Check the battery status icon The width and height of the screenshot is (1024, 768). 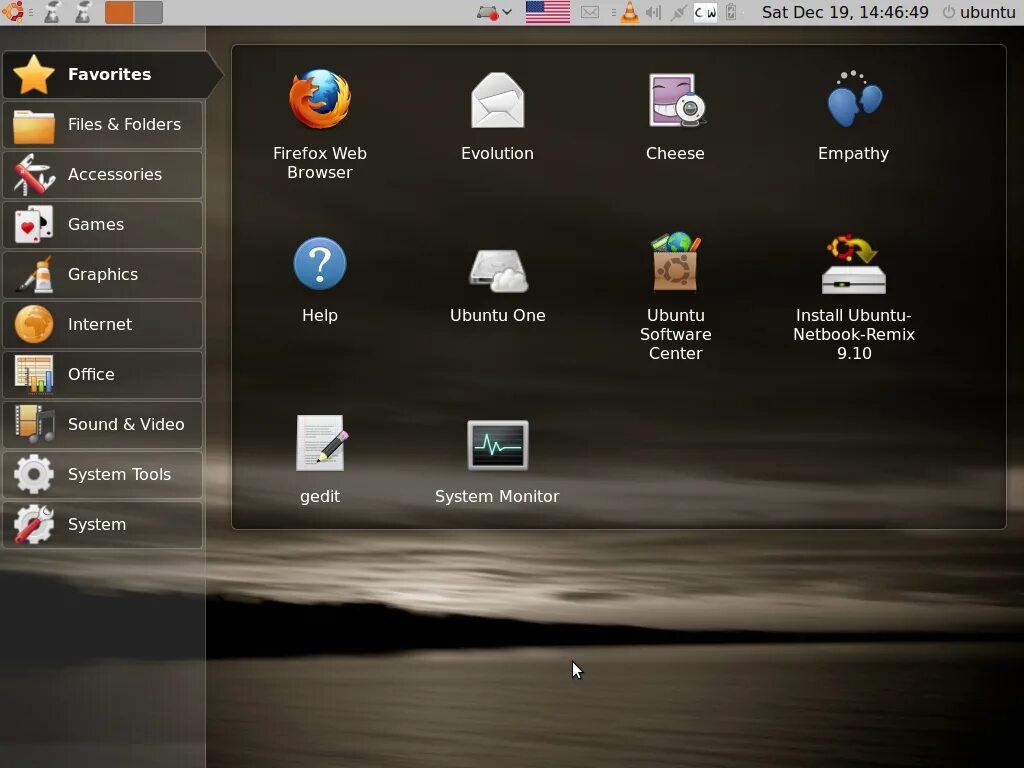click(731, 12)
